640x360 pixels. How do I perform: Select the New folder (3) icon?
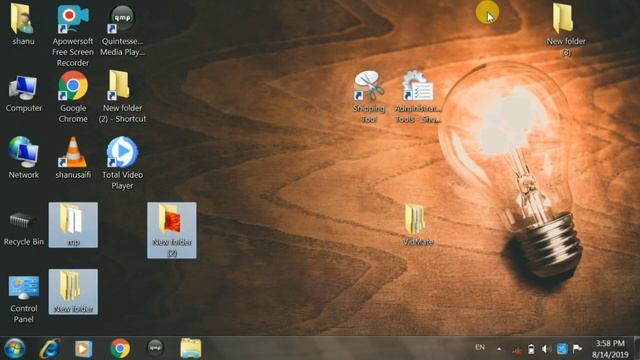[565, 29]
